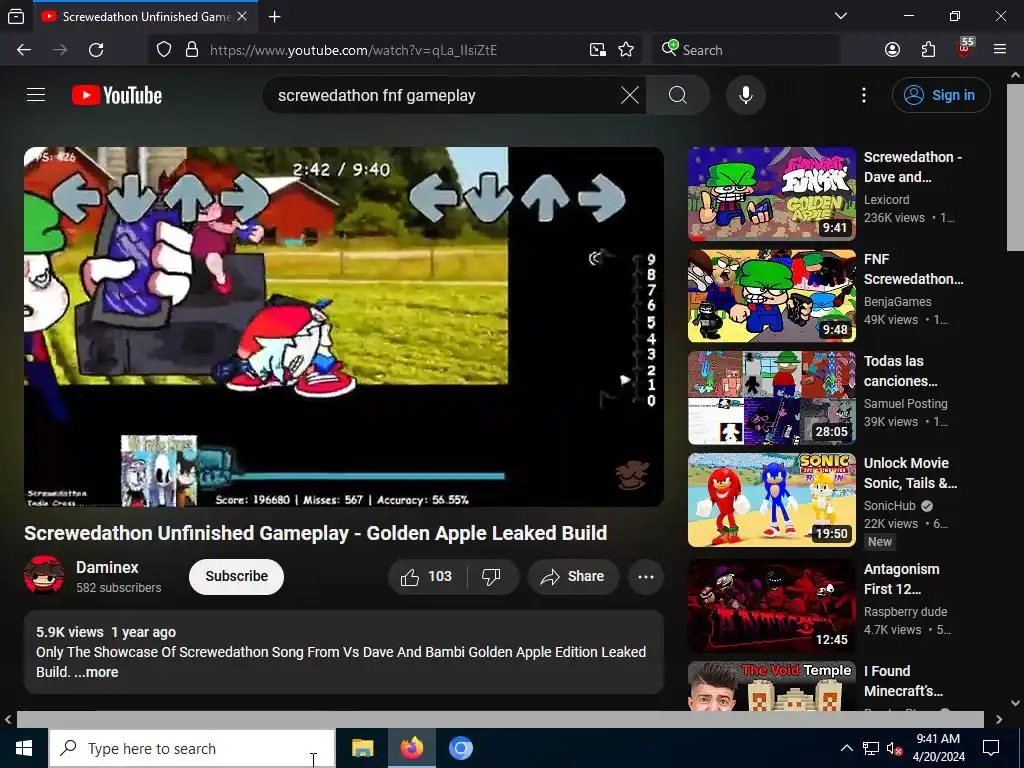Open Antagonism First 12 video thumbnail
Image resolution: width=1024 pixels, height=768 pixels.
click(x=771, y=605)
